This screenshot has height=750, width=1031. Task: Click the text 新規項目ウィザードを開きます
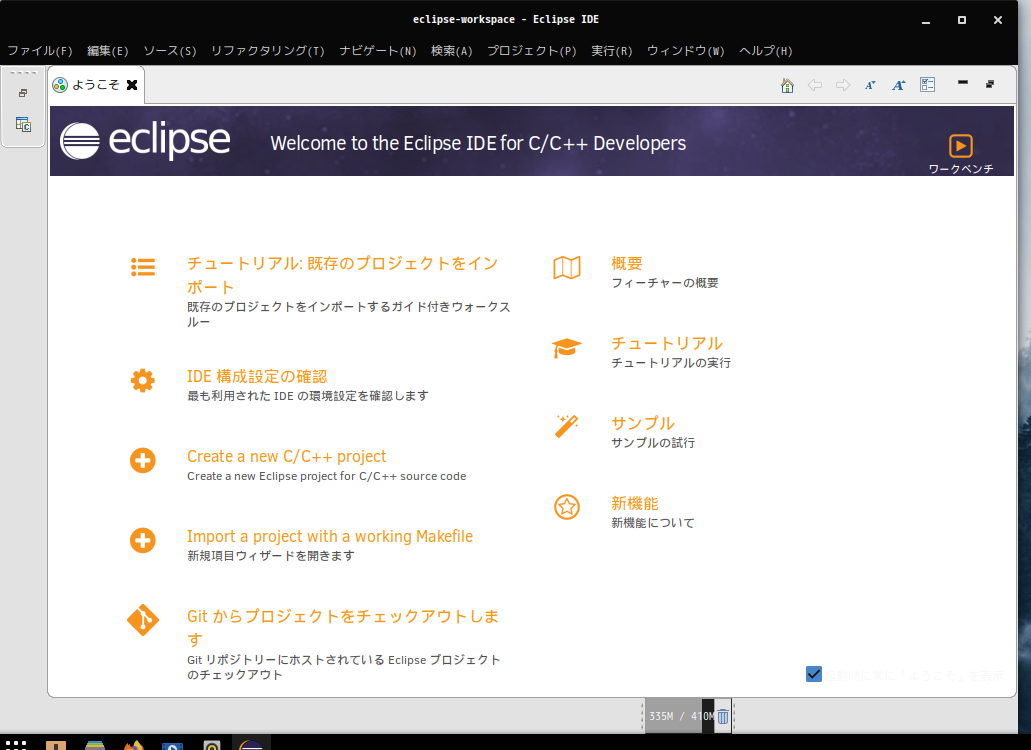click(271, 556)
